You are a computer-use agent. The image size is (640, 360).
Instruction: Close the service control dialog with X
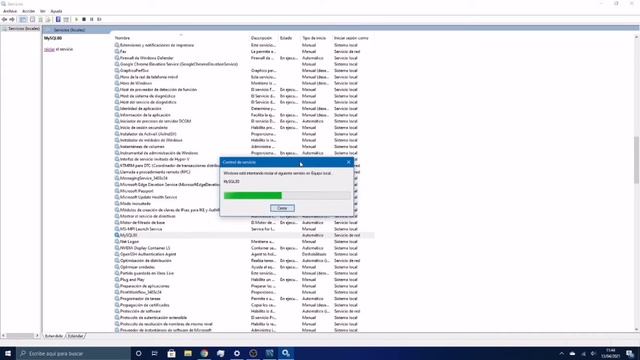(348, 162)
